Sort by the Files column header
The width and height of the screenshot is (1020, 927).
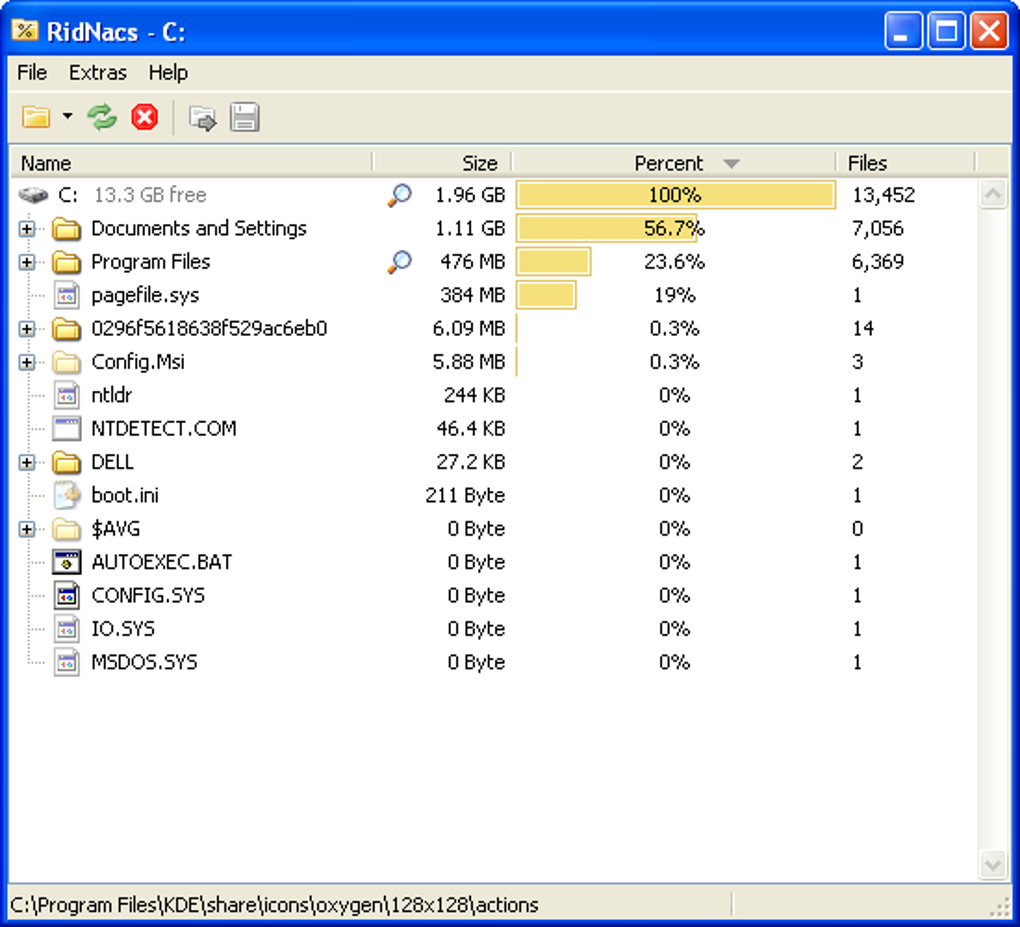coord(905,163)
